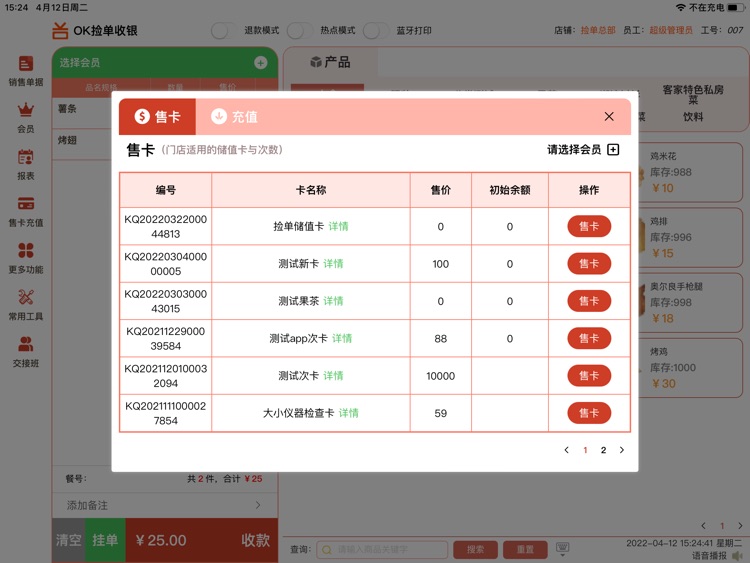The width and height of the screenshot is (750, 563).
Task: Sell the 测试新卡 card
Action: click(589, 264)
